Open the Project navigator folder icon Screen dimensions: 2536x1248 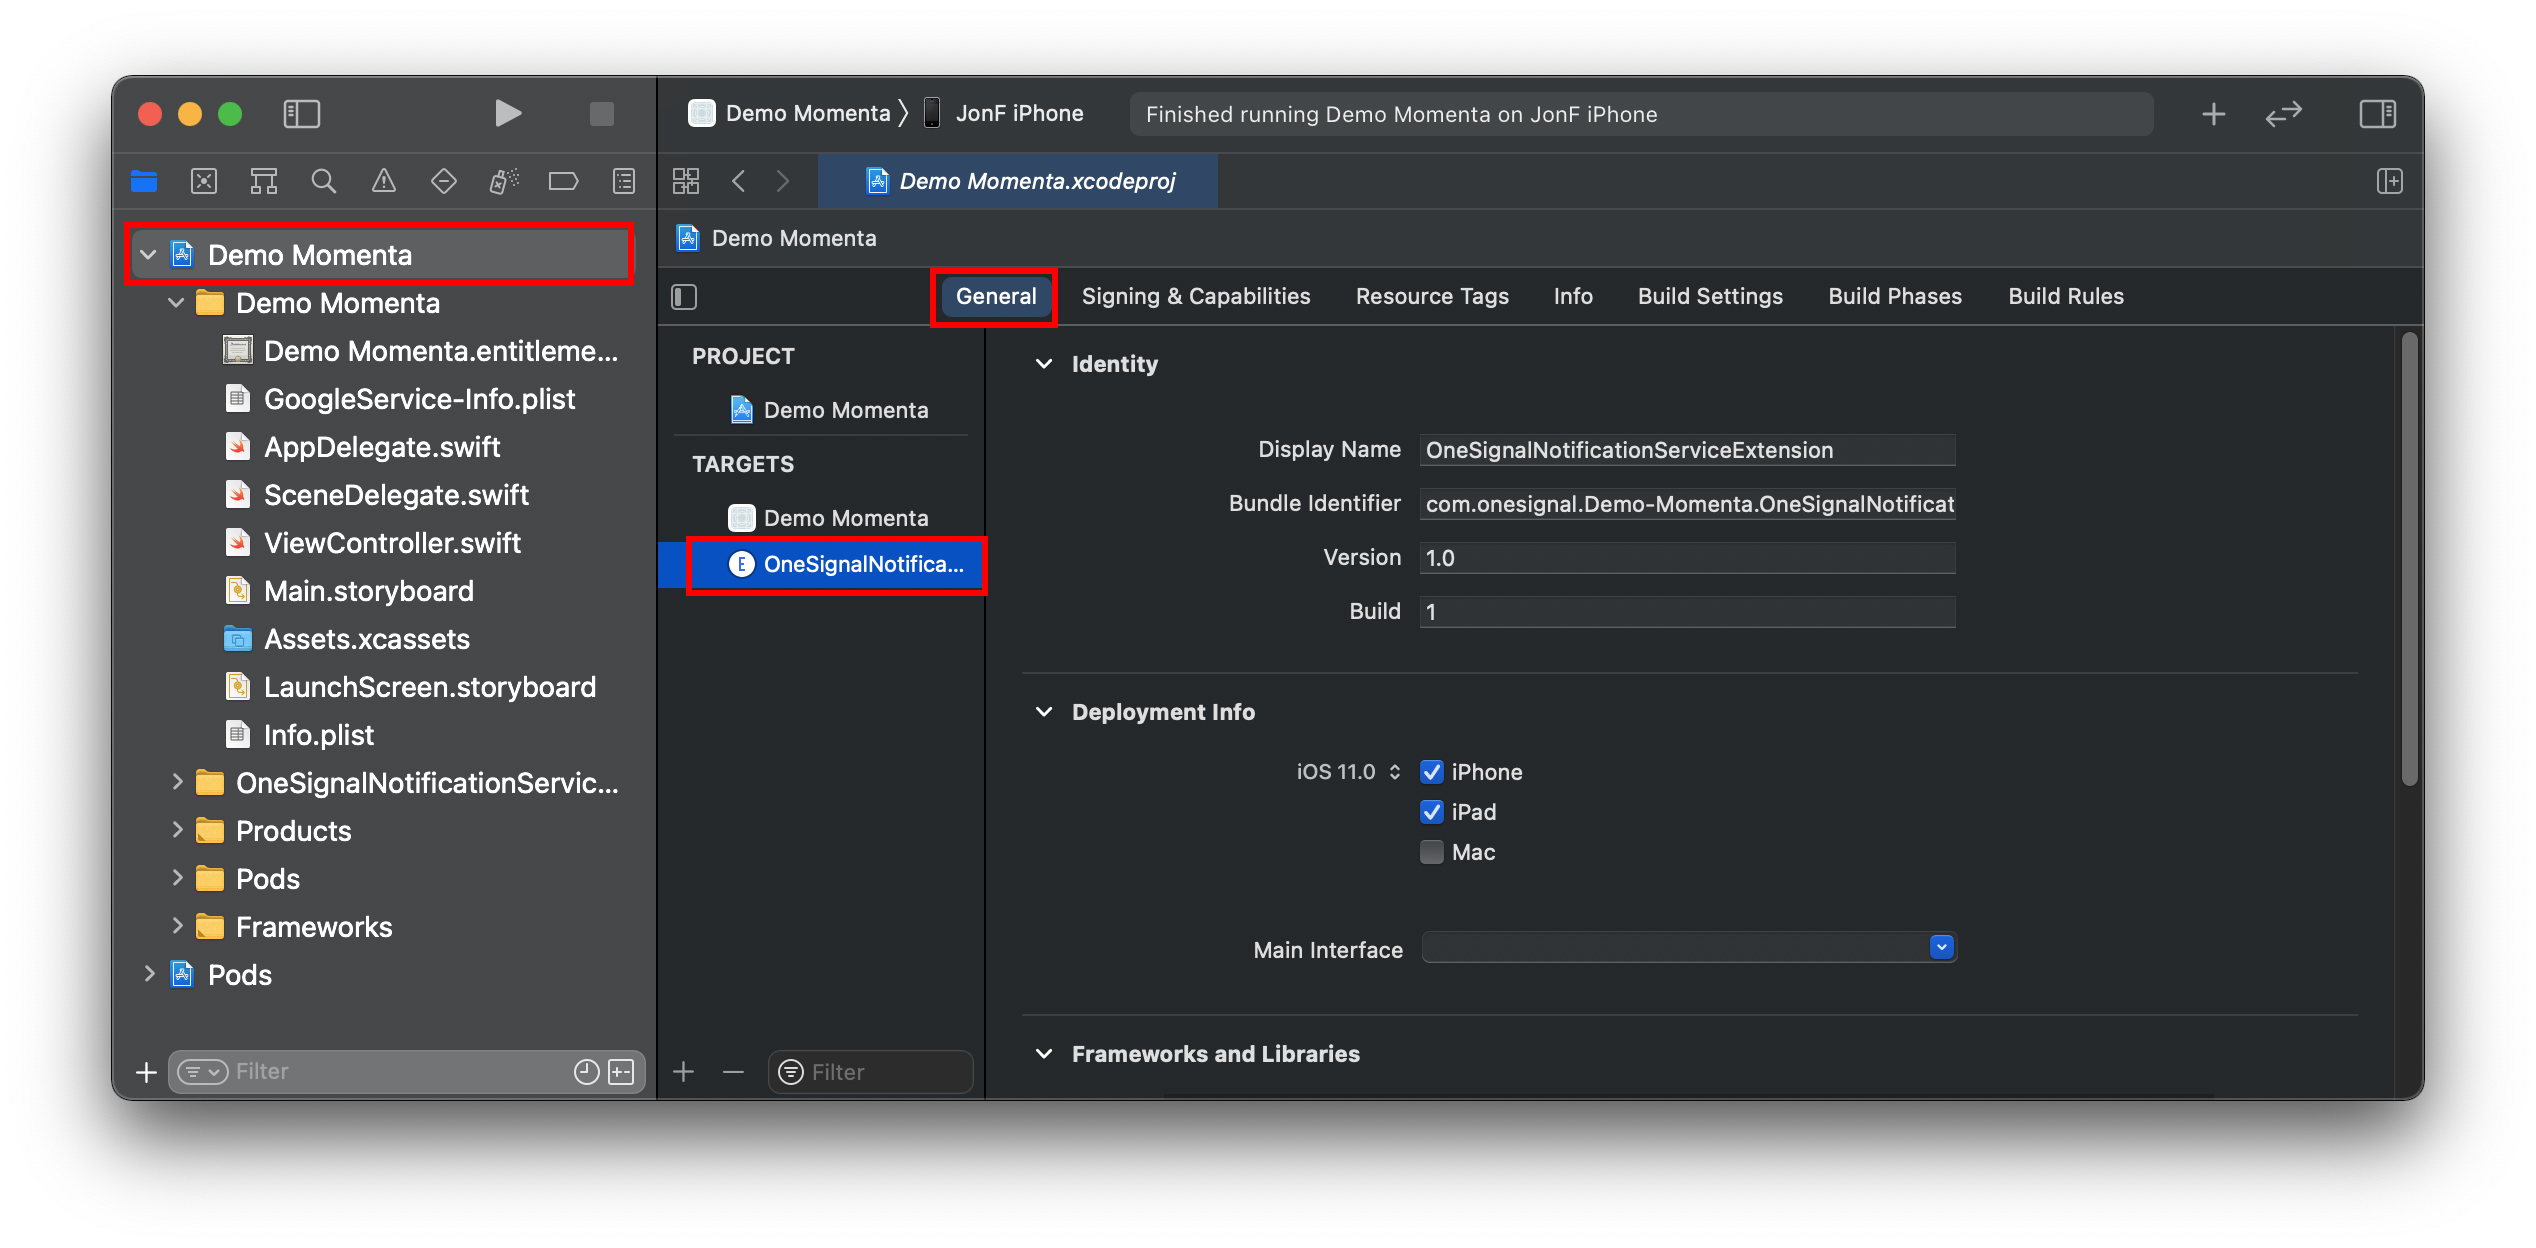point(144,181)
